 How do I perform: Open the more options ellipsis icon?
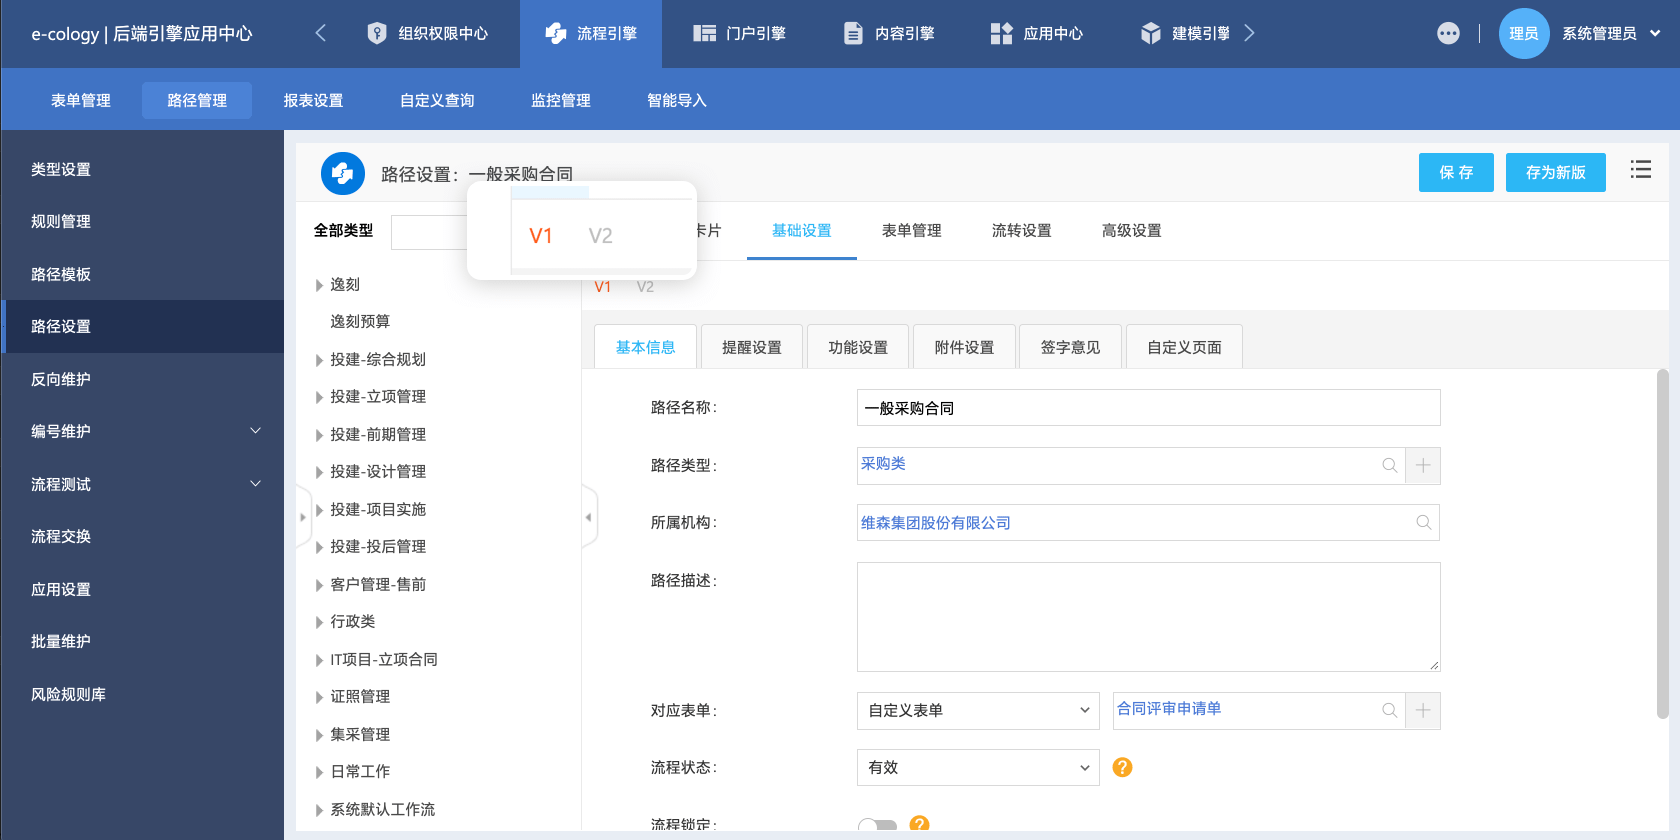click(1448, 33)
